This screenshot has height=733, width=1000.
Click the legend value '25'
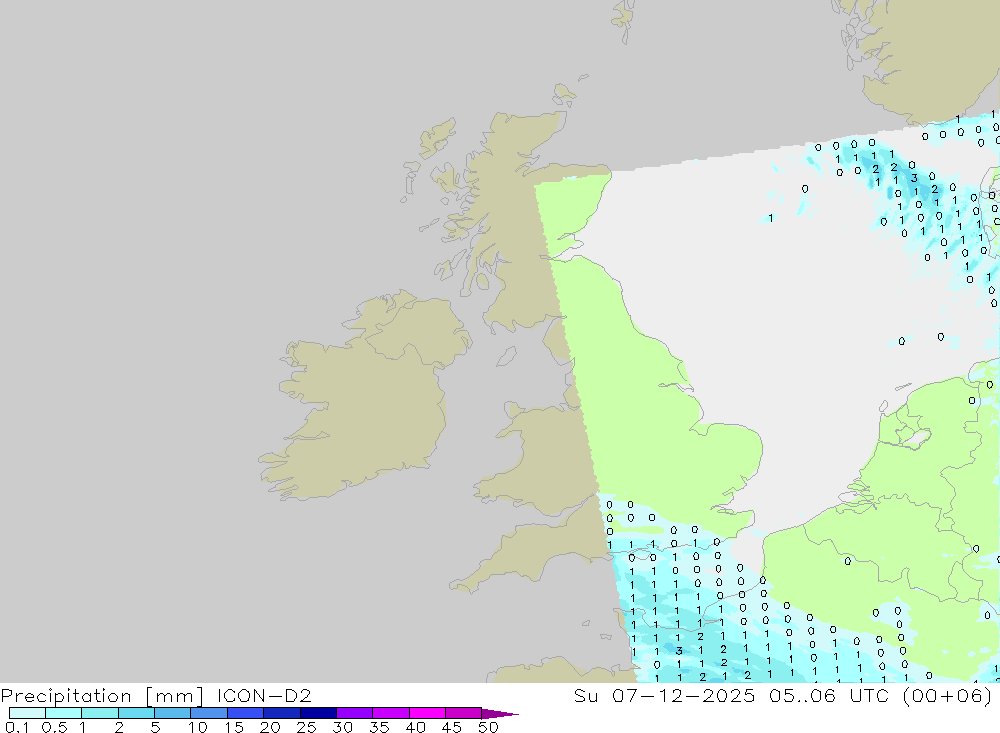(306, 727)
